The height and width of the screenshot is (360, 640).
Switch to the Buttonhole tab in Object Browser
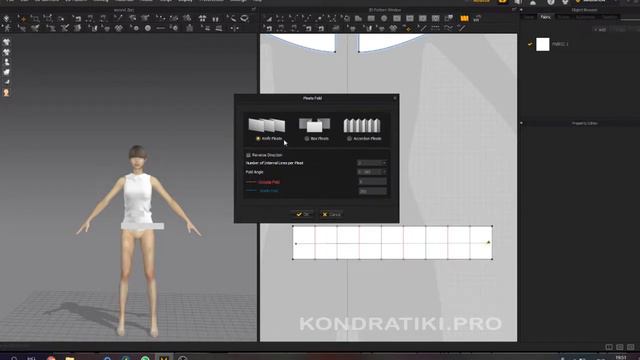(x=585, y=17)
